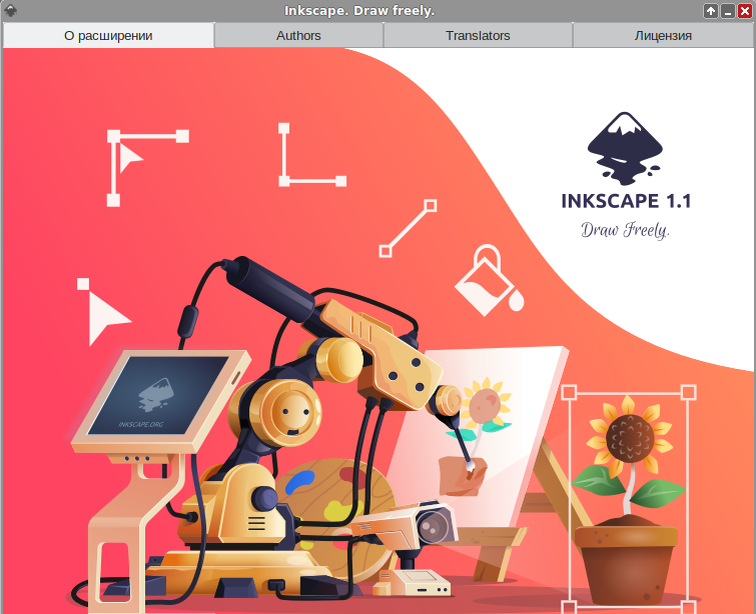756x614 pixels.
Task: Close the Inkscape about dialog
Action: click(745, 11)
